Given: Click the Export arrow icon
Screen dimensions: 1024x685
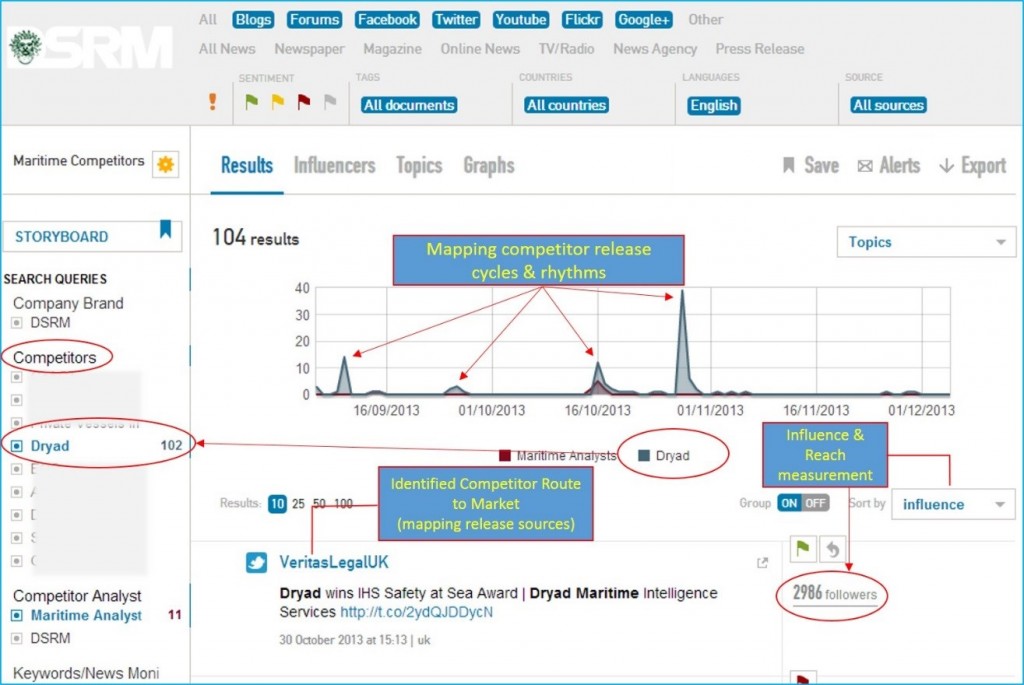Looking at the screenshot, I should click(x=946, y=166).
